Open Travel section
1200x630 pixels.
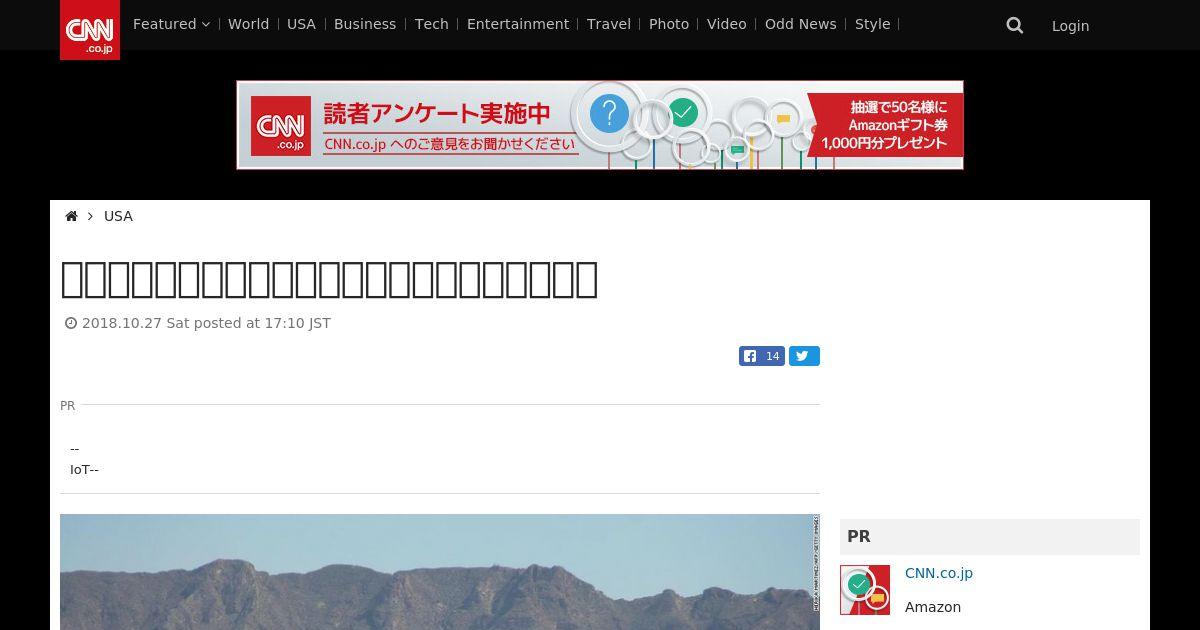coord(609,24)
